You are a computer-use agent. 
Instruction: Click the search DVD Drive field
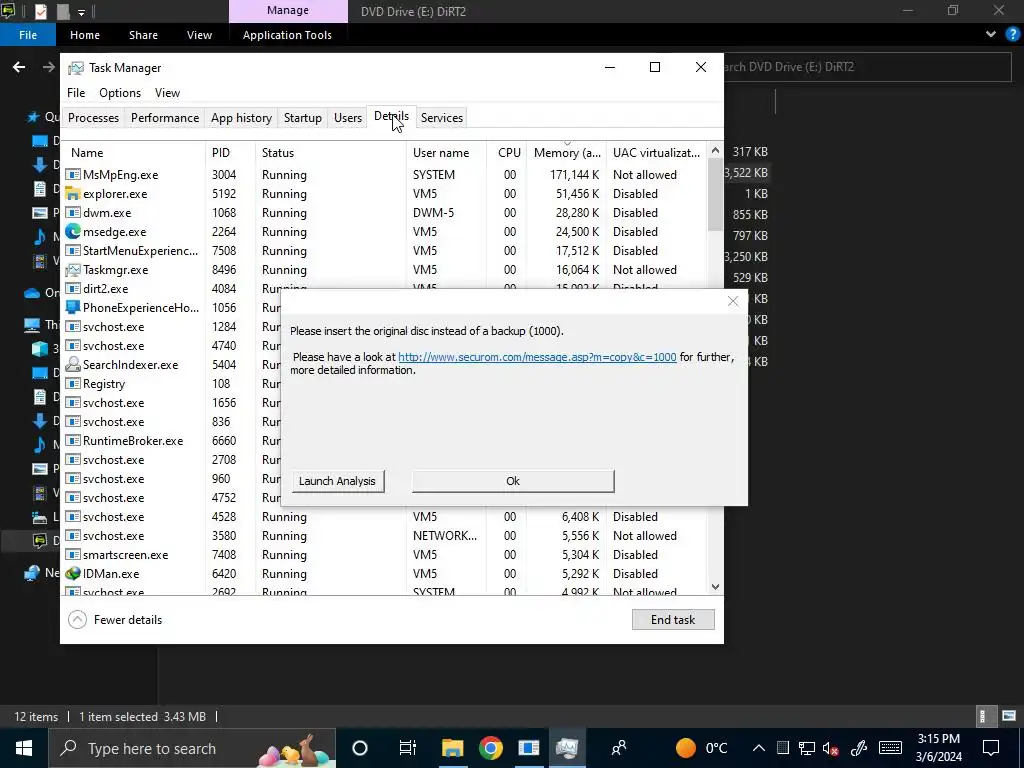(867, 67)
